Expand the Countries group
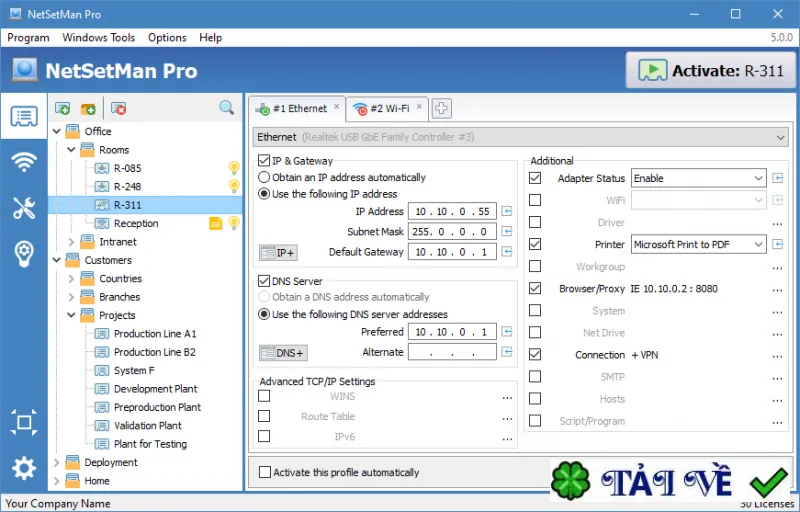800x512 pixels. (x=71, y=278)
